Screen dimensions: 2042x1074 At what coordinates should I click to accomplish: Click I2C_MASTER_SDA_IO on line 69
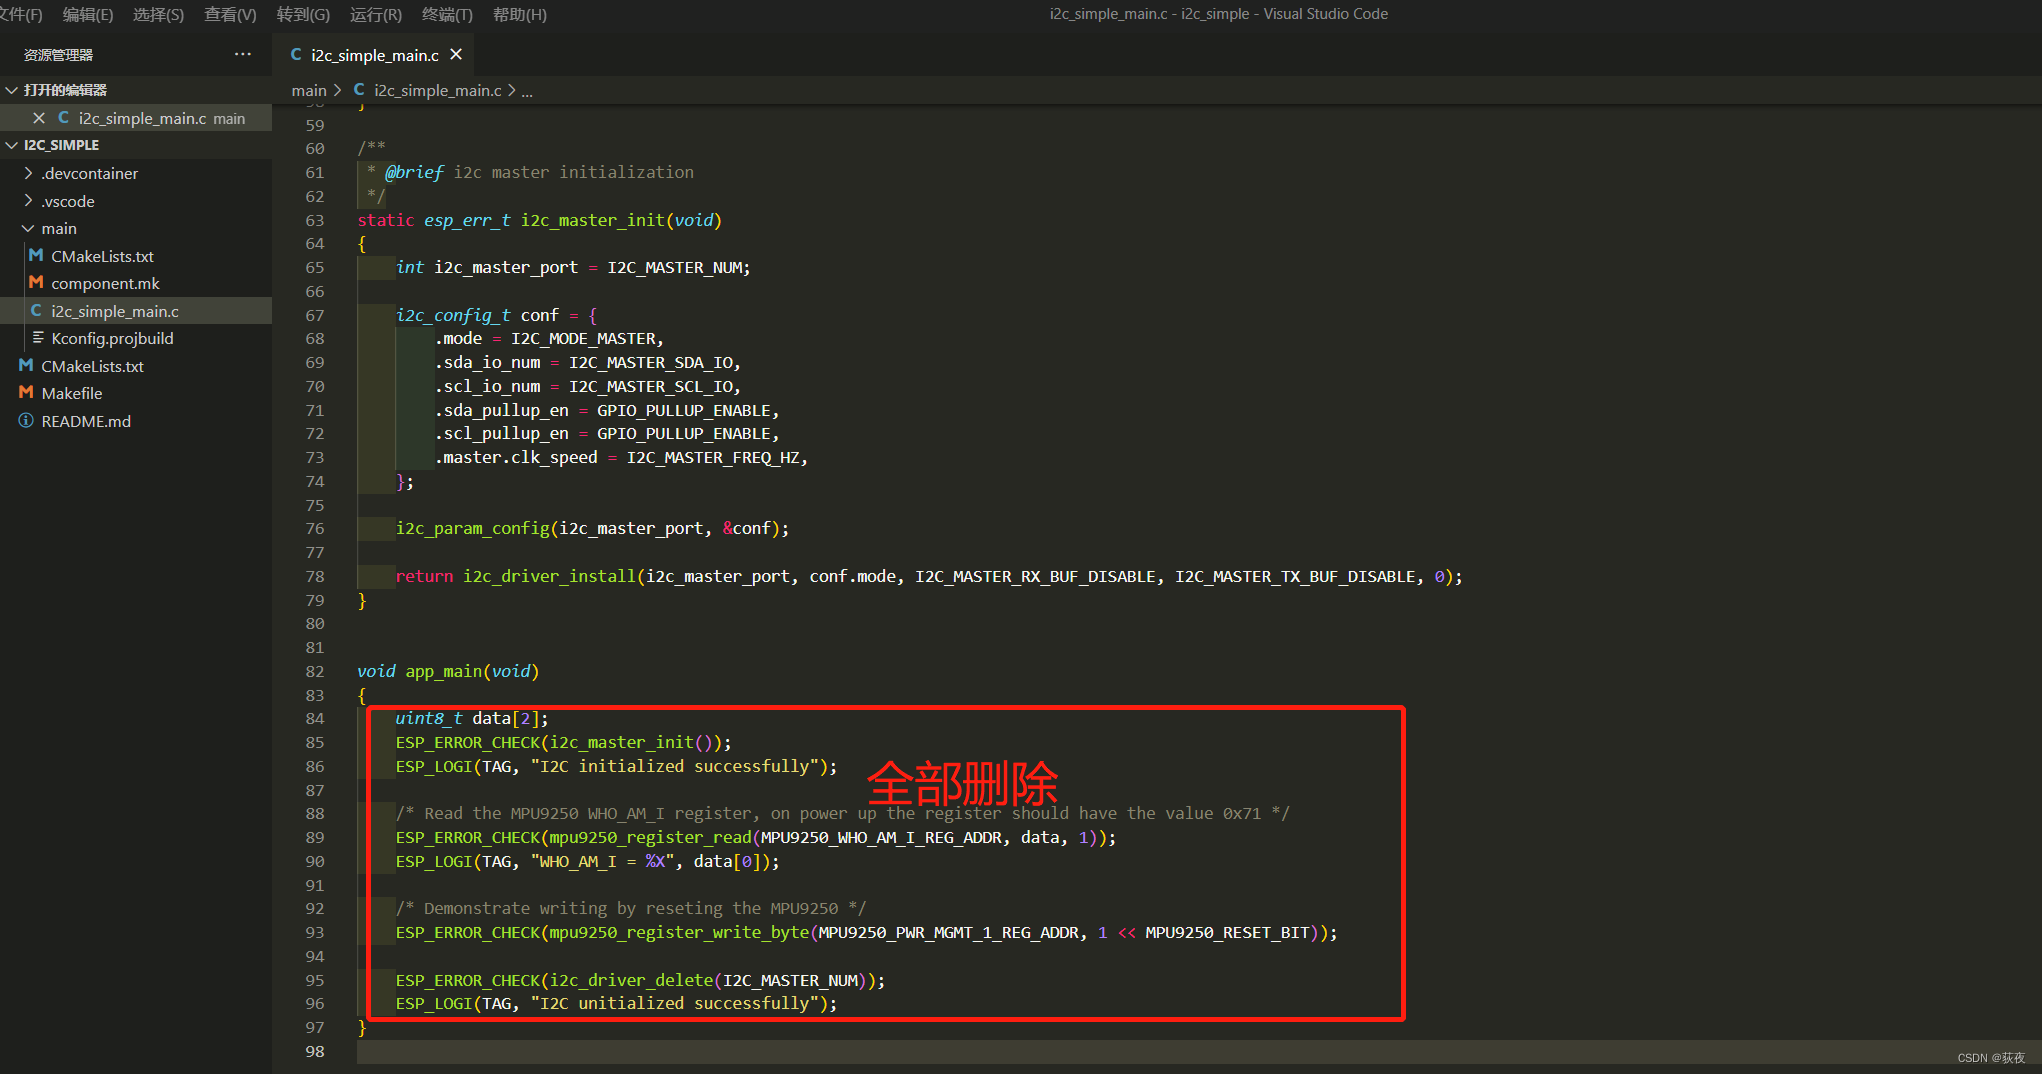[650, 363]
